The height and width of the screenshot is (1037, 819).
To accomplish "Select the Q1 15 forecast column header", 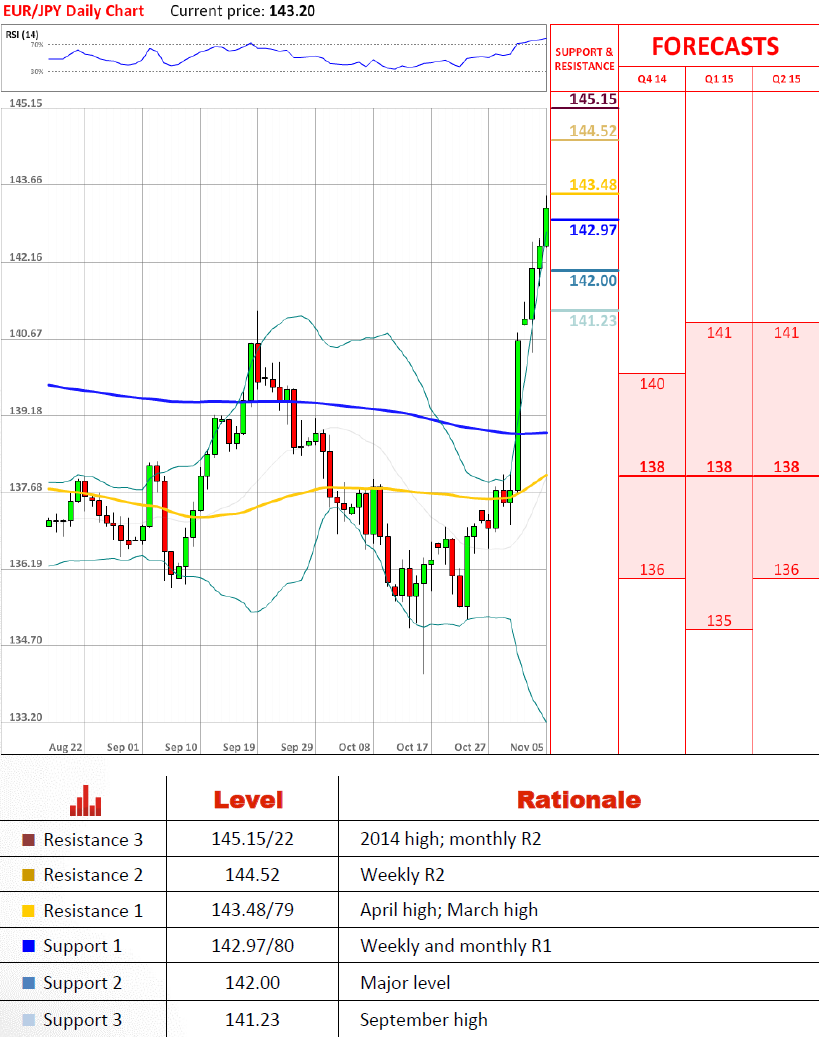I will 718,79.
